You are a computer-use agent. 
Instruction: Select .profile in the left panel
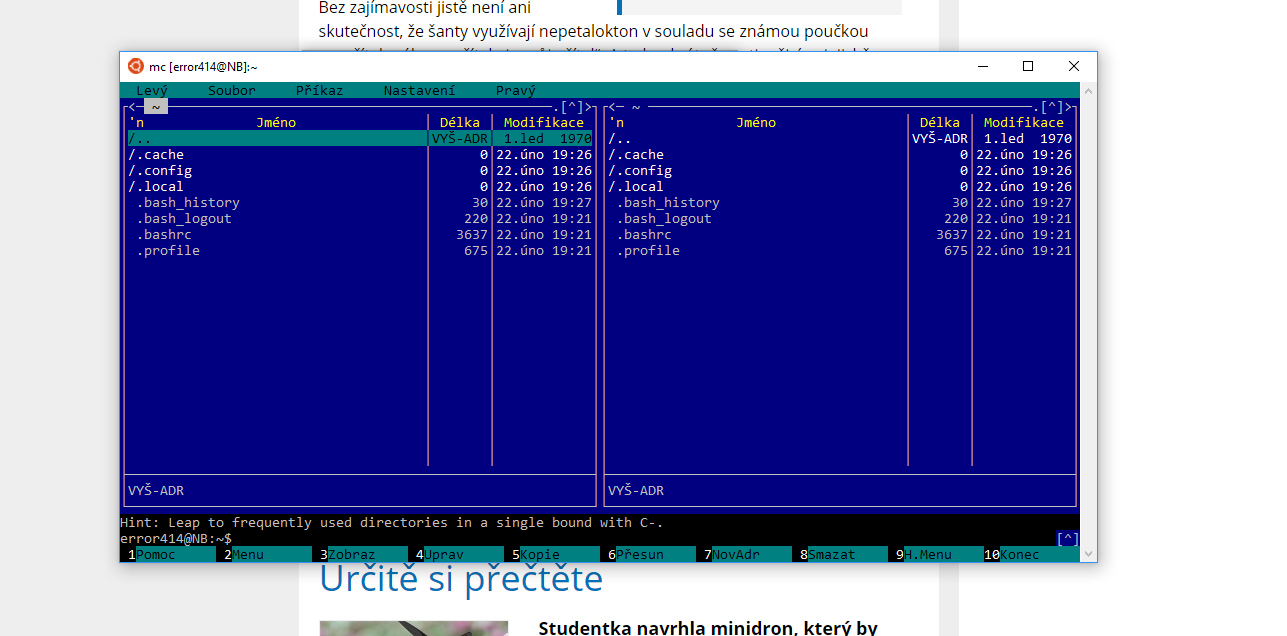[x=360, y=250]
